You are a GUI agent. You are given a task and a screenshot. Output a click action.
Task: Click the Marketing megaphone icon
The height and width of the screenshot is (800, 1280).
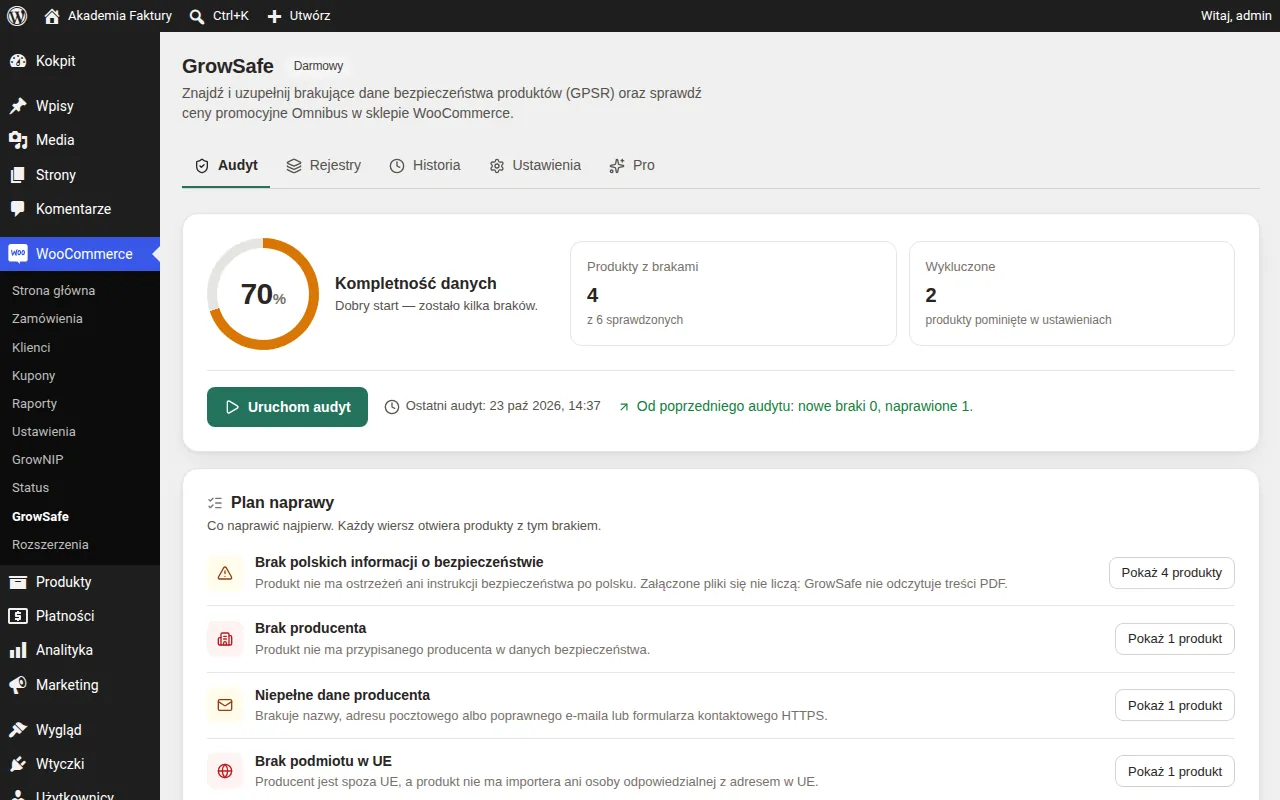(18, 685)
